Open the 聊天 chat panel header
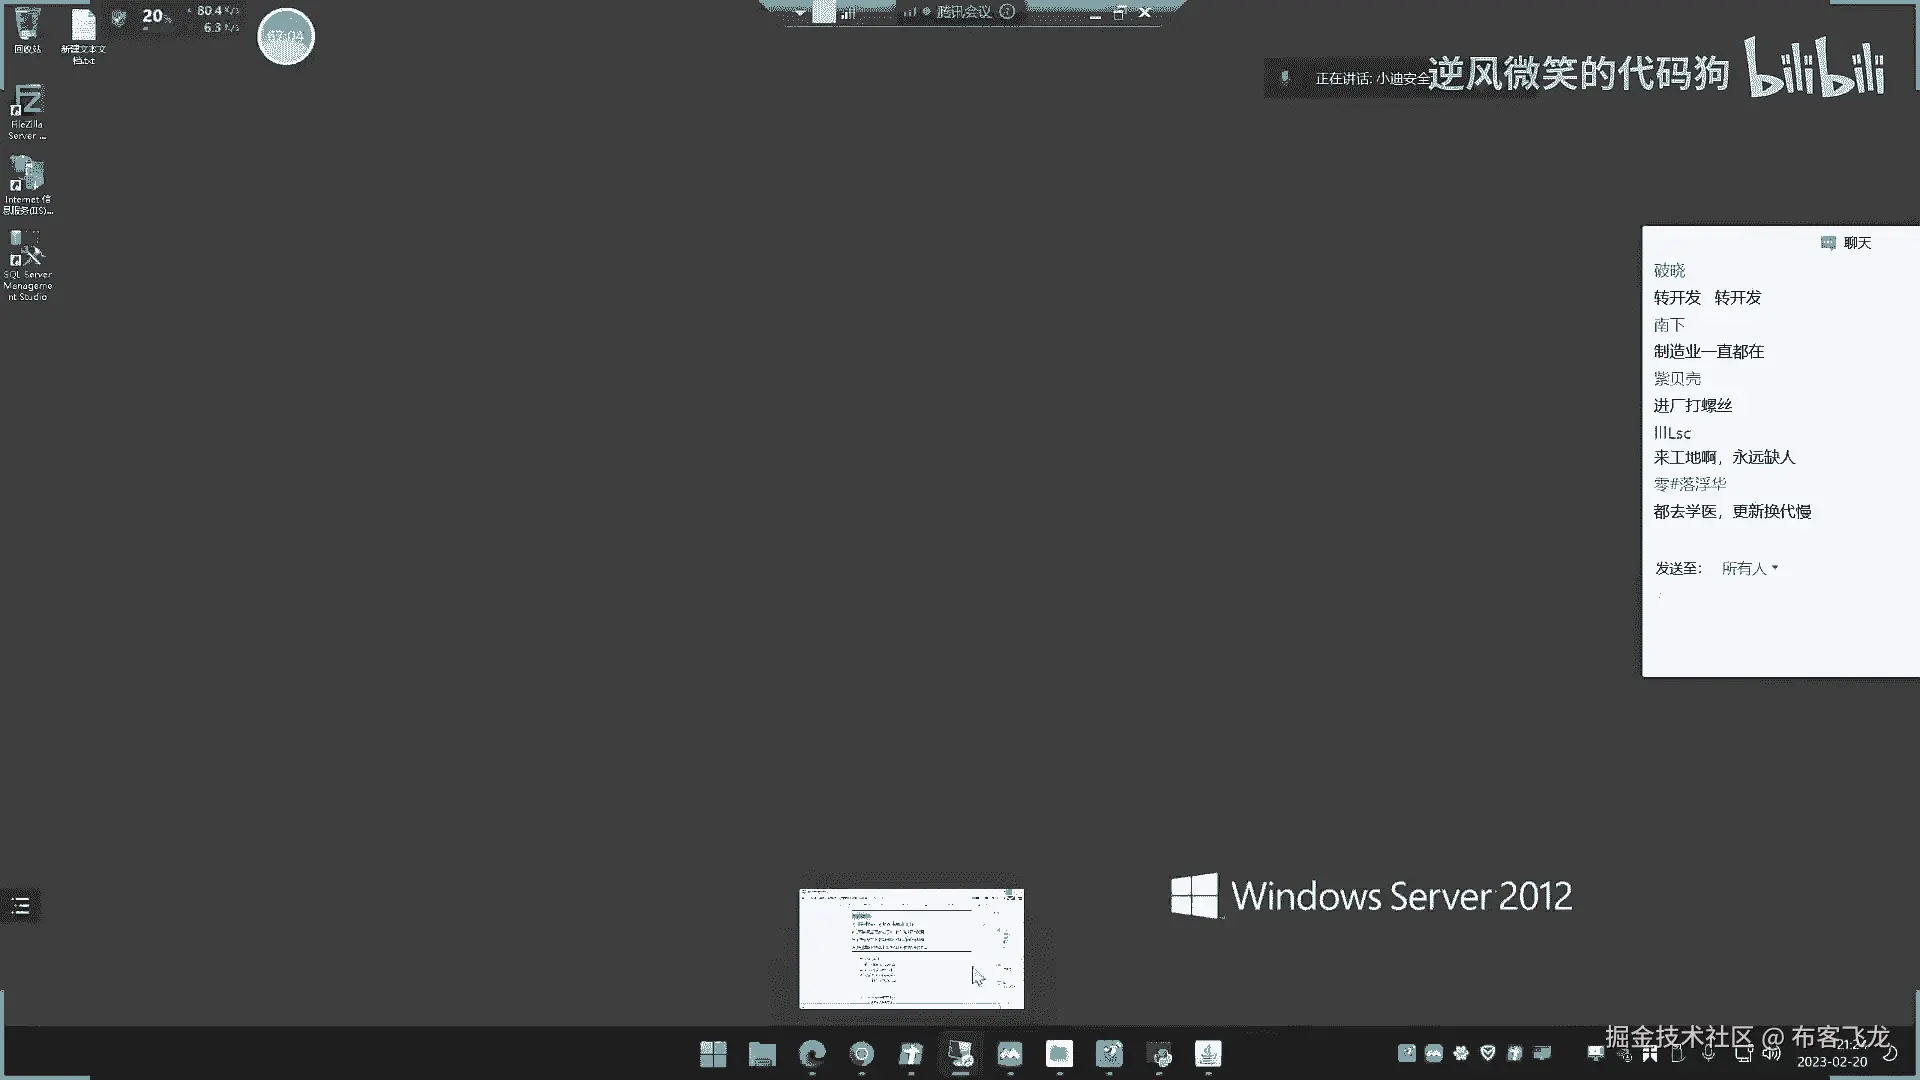 coord(1847,243)
